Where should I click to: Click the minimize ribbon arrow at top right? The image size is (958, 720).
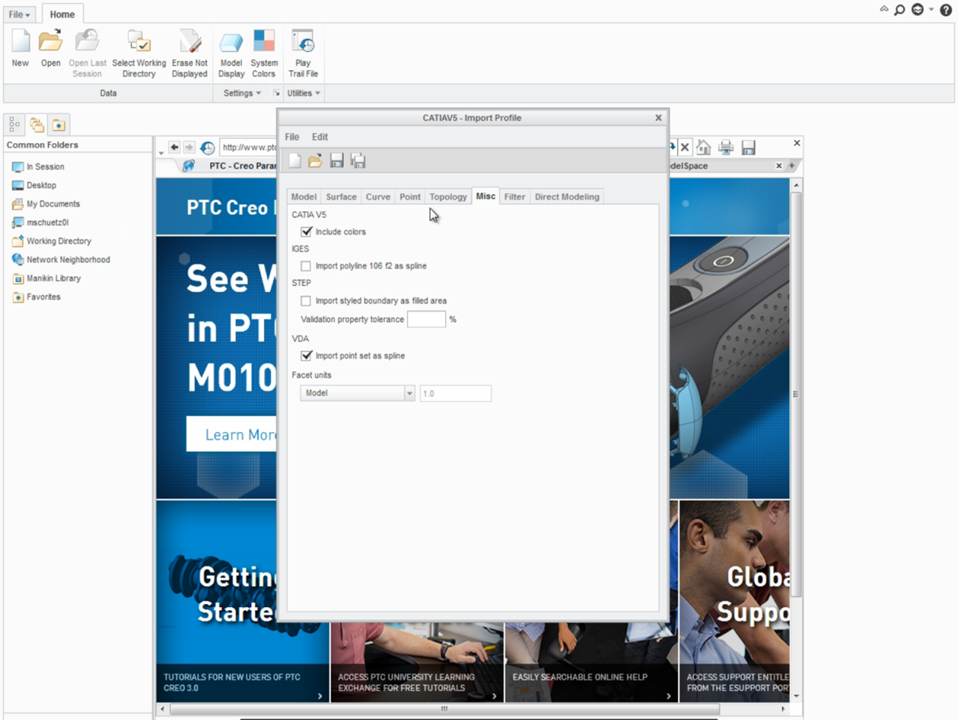pyautogui.click(x=883, y=9)
